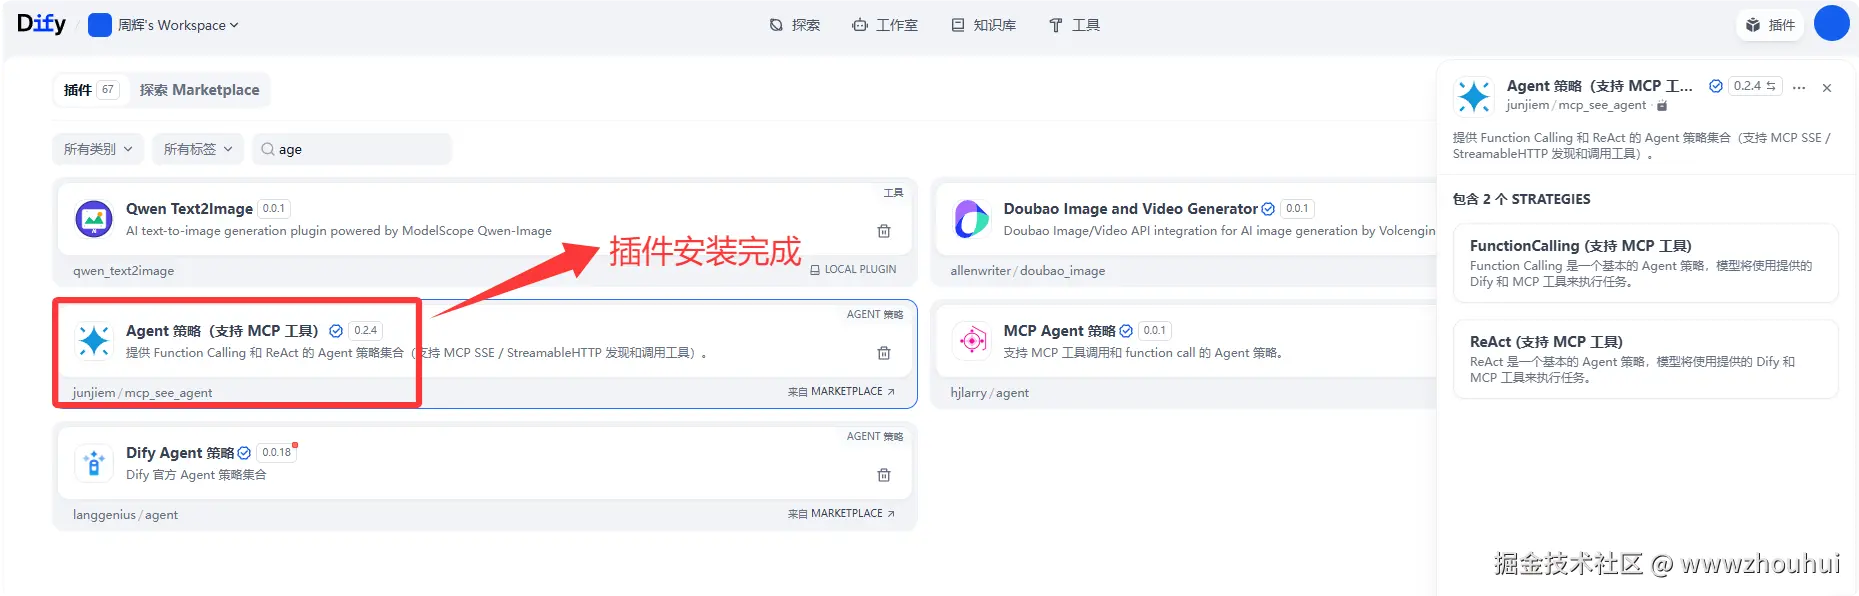This screenshot has width=1859, height=596.
Task: Go to the 知识库 nav tab
Action: (983, 25)
